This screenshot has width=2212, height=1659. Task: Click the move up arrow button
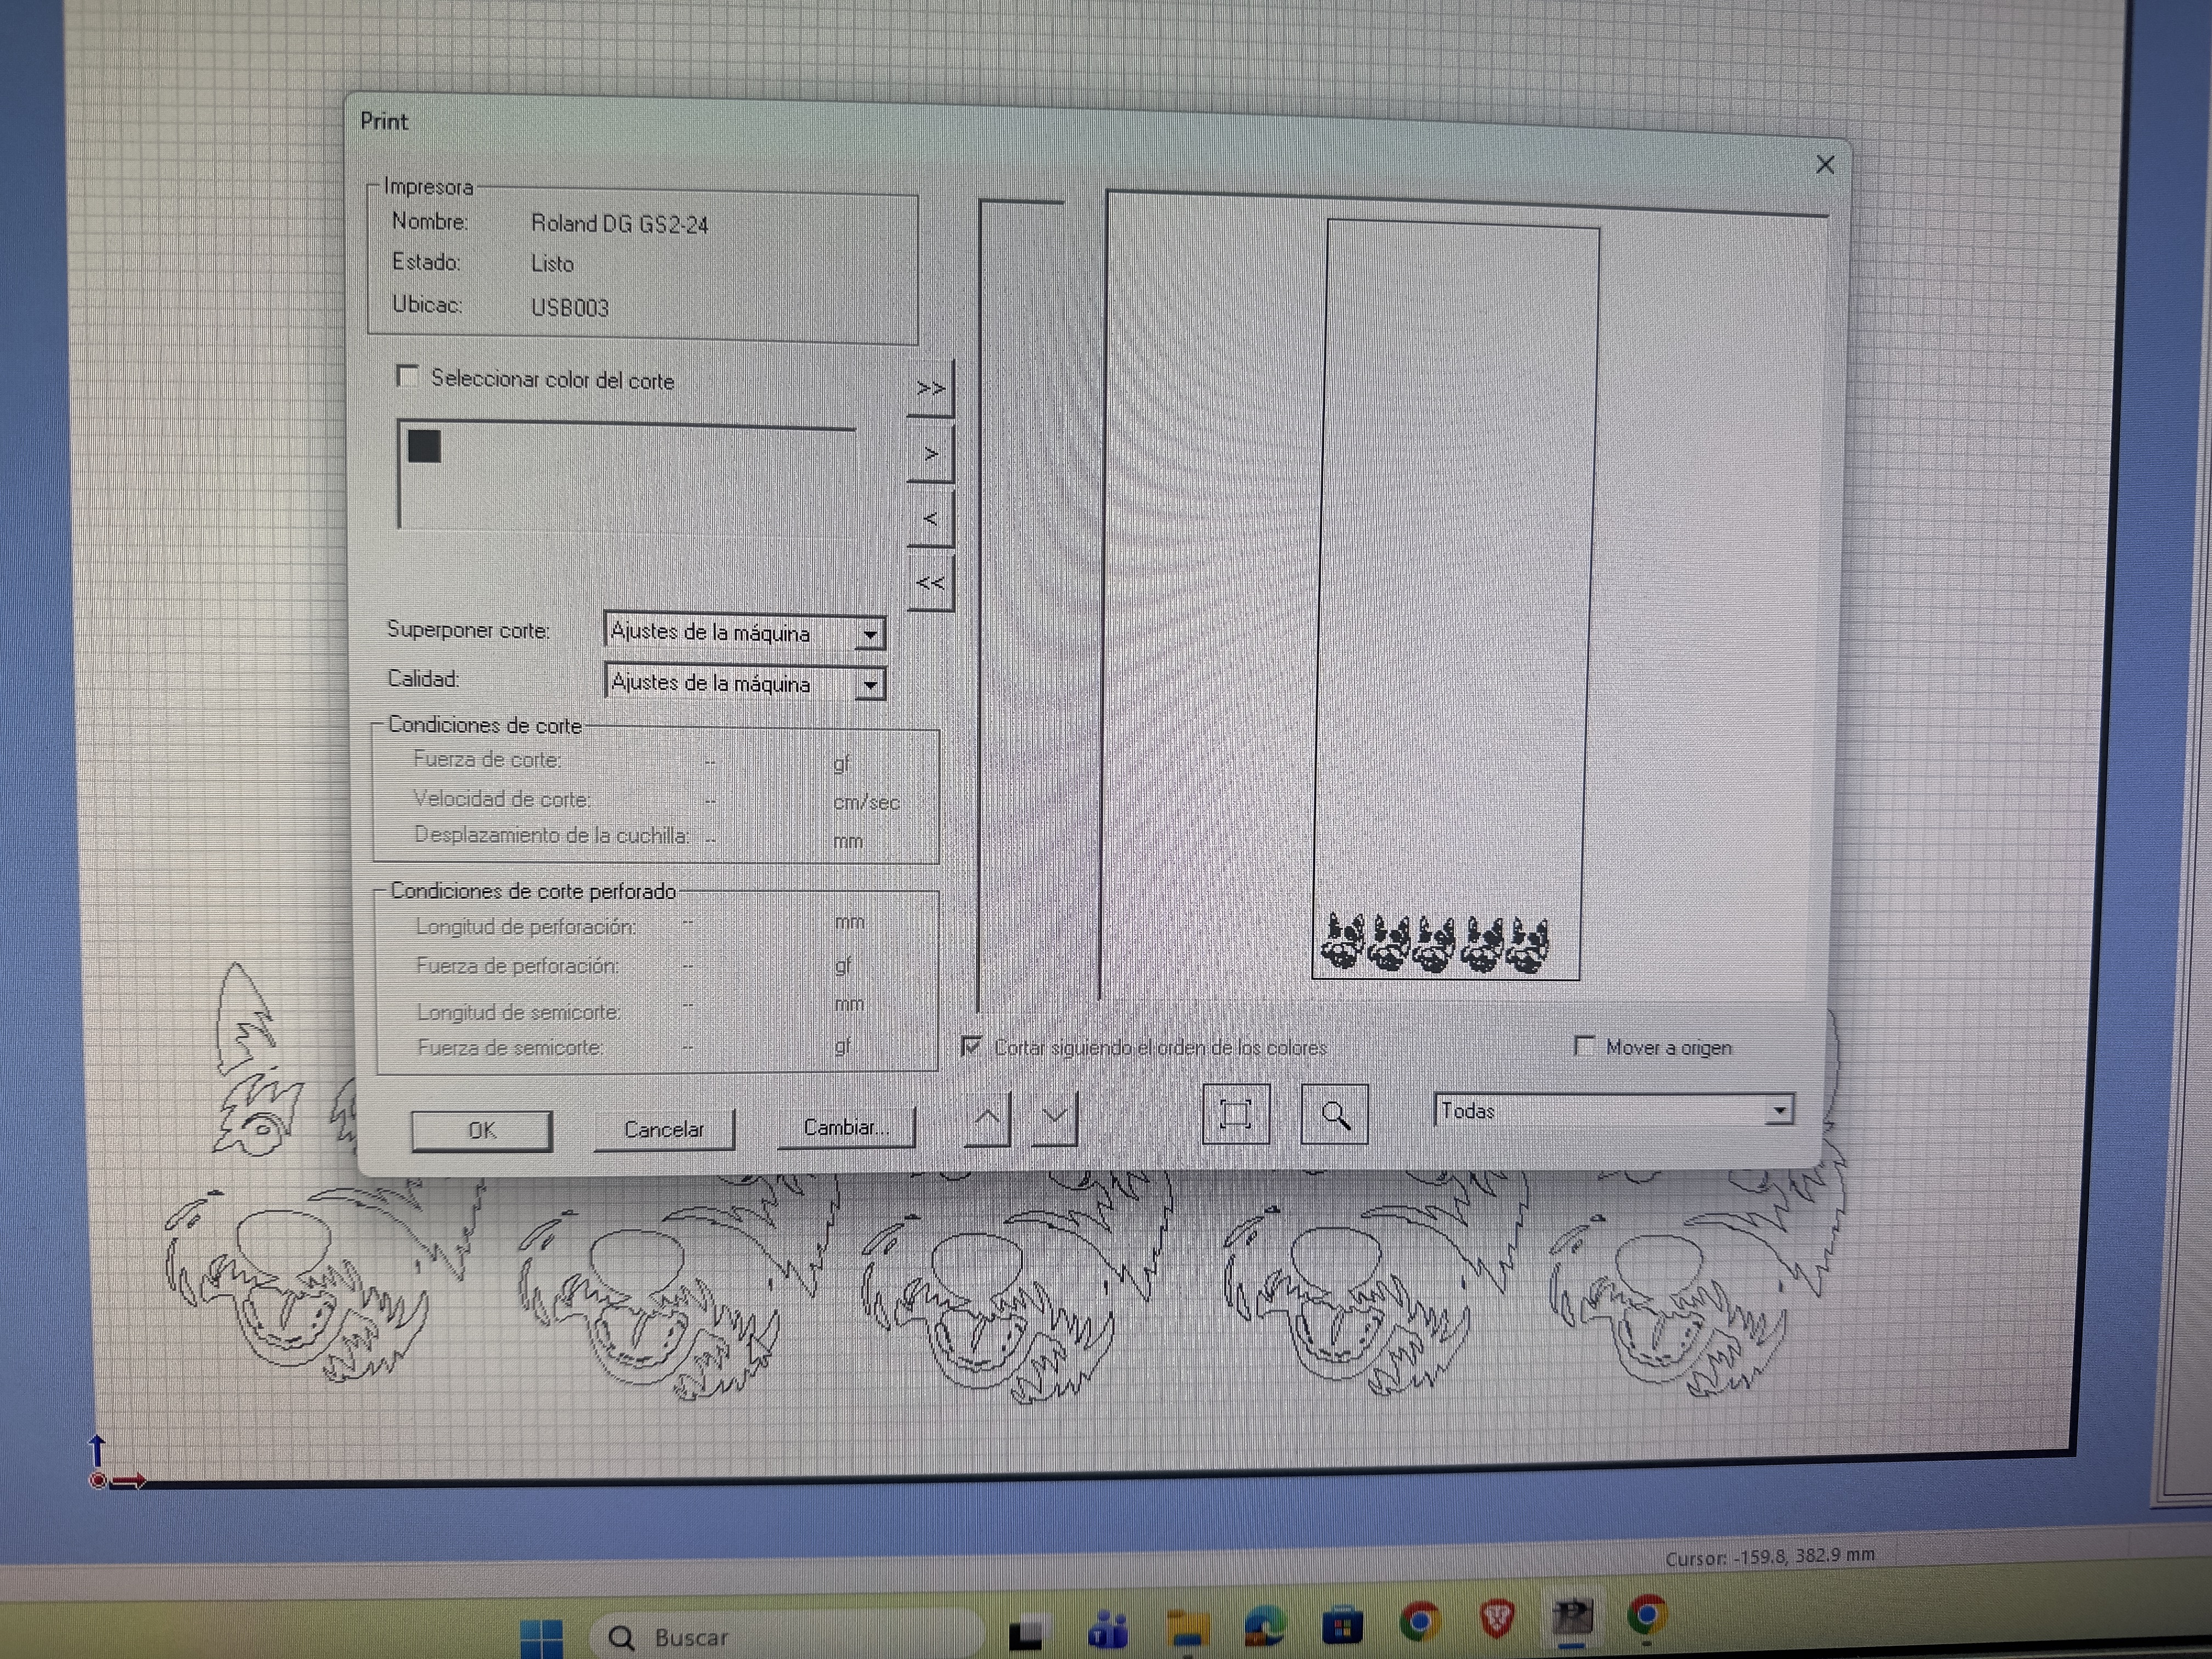click(987, 1117)
